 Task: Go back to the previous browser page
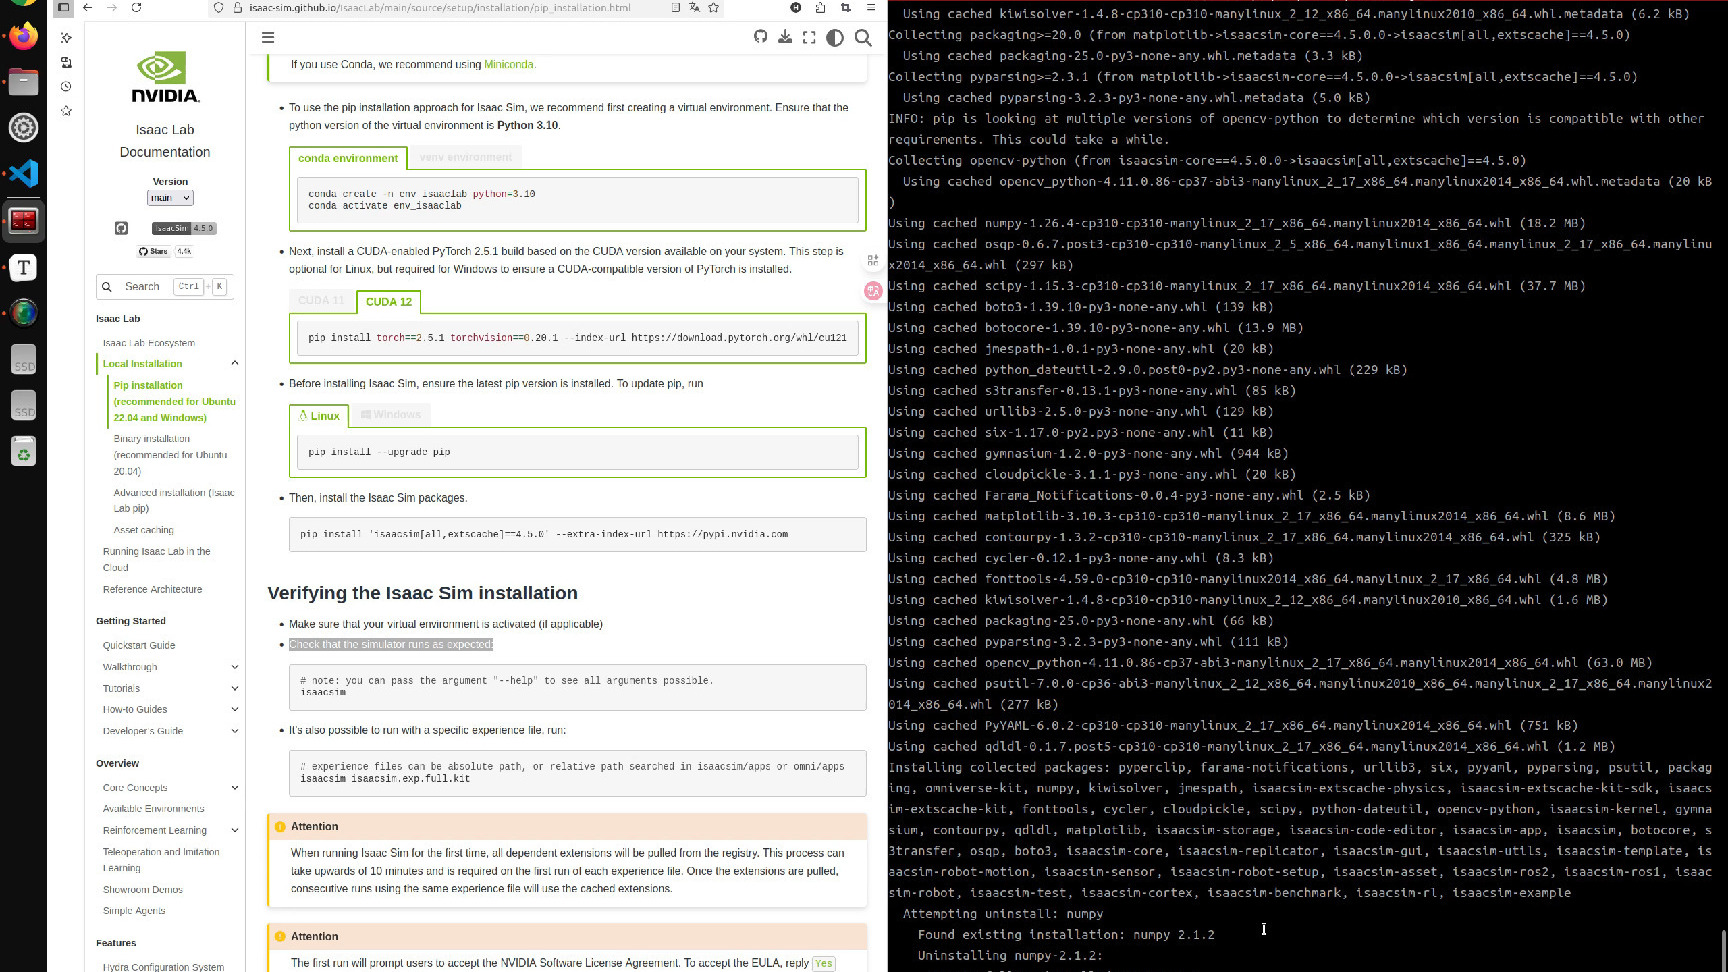click(x=88, y=7)
